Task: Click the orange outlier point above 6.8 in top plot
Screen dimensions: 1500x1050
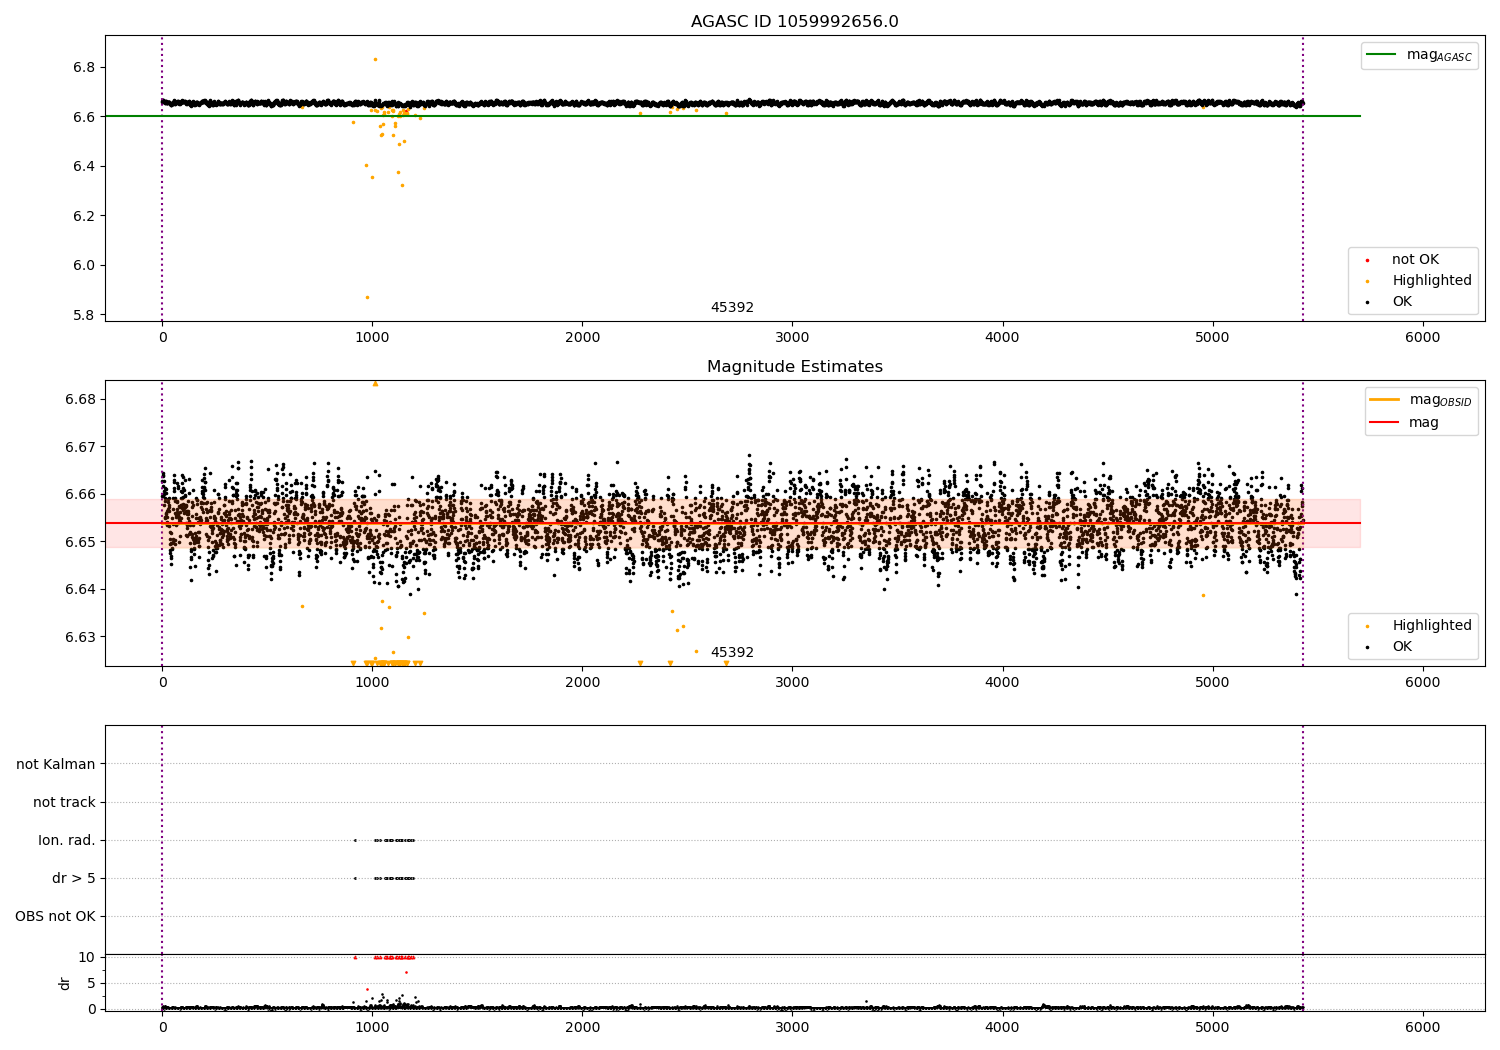Action: [375, 59]
